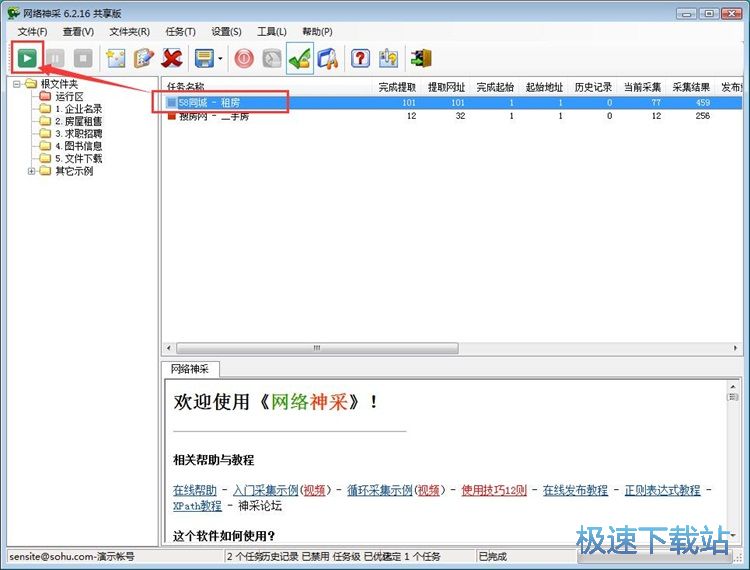Screen dimensions: 750x570
Task: Open the 在线帮助 link
Action: tap(195, 490)
